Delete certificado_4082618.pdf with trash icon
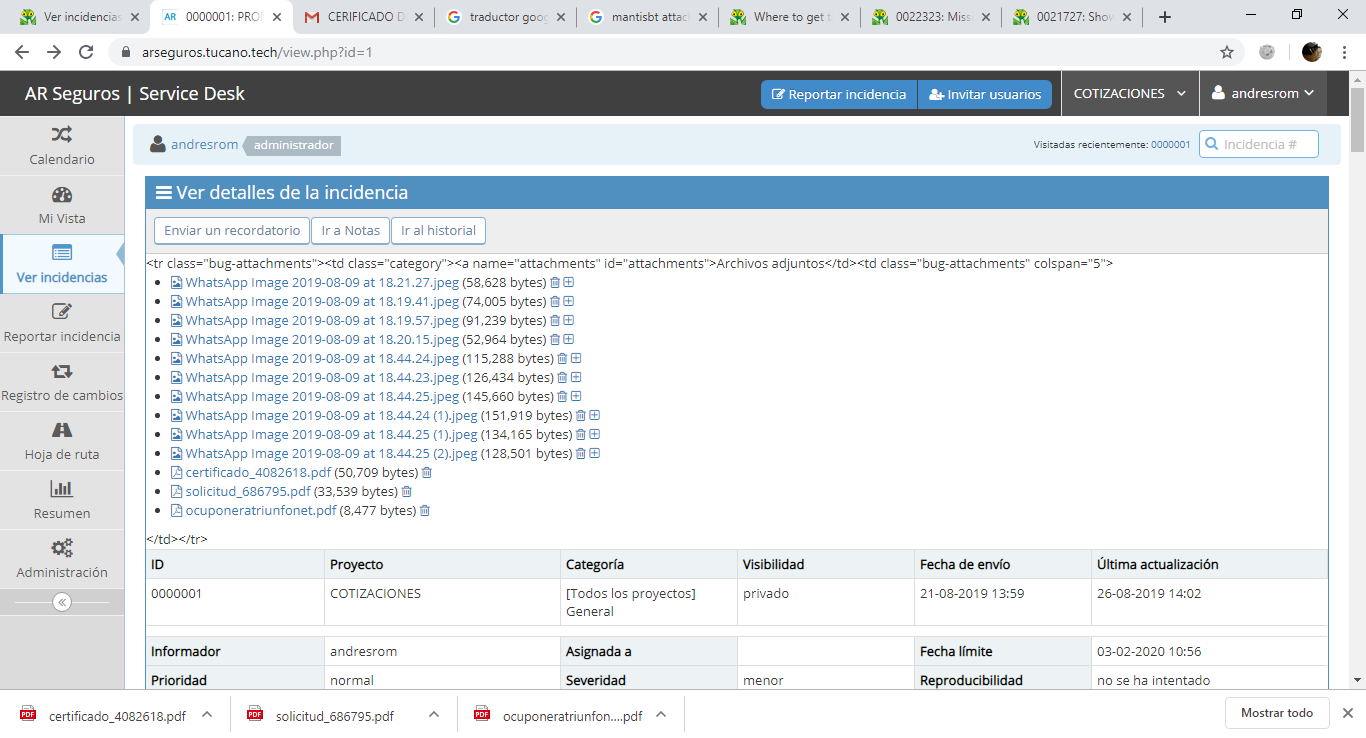Screen dimensions: 1366x738 [x=427, y=473]
